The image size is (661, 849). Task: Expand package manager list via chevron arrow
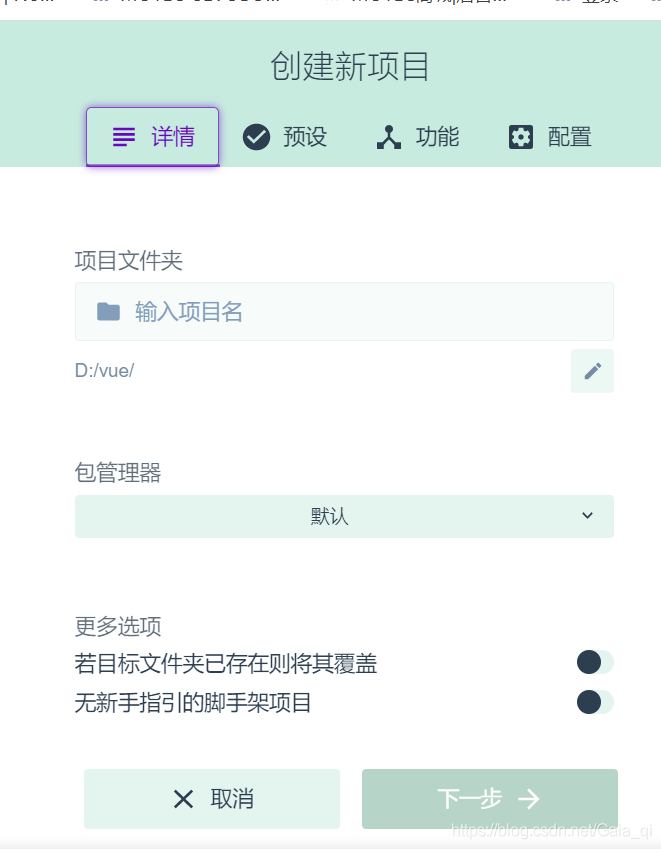click(x=587, y=516)
